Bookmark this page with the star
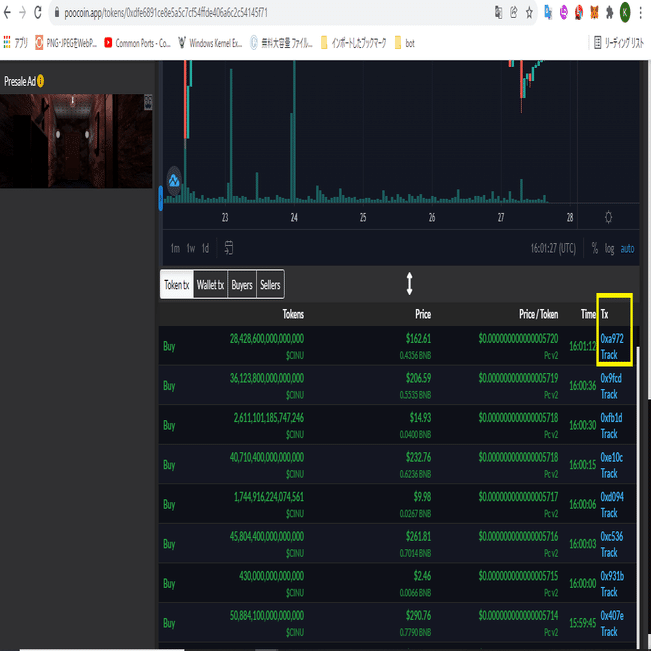The width and height of the screenshot is (651, 651). point(529,13)
